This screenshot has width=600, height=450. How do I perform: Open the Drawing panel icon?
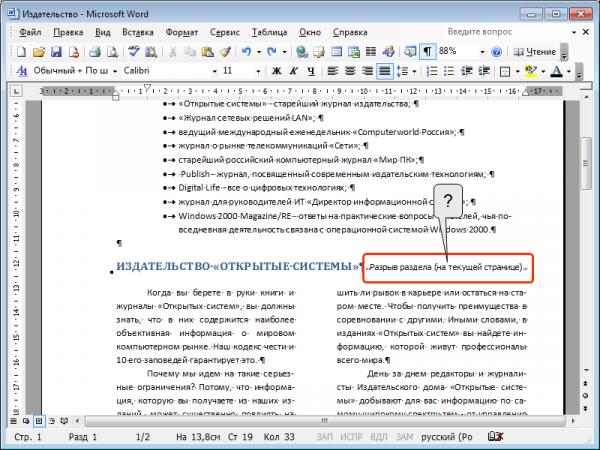click(x=388, y=51)
